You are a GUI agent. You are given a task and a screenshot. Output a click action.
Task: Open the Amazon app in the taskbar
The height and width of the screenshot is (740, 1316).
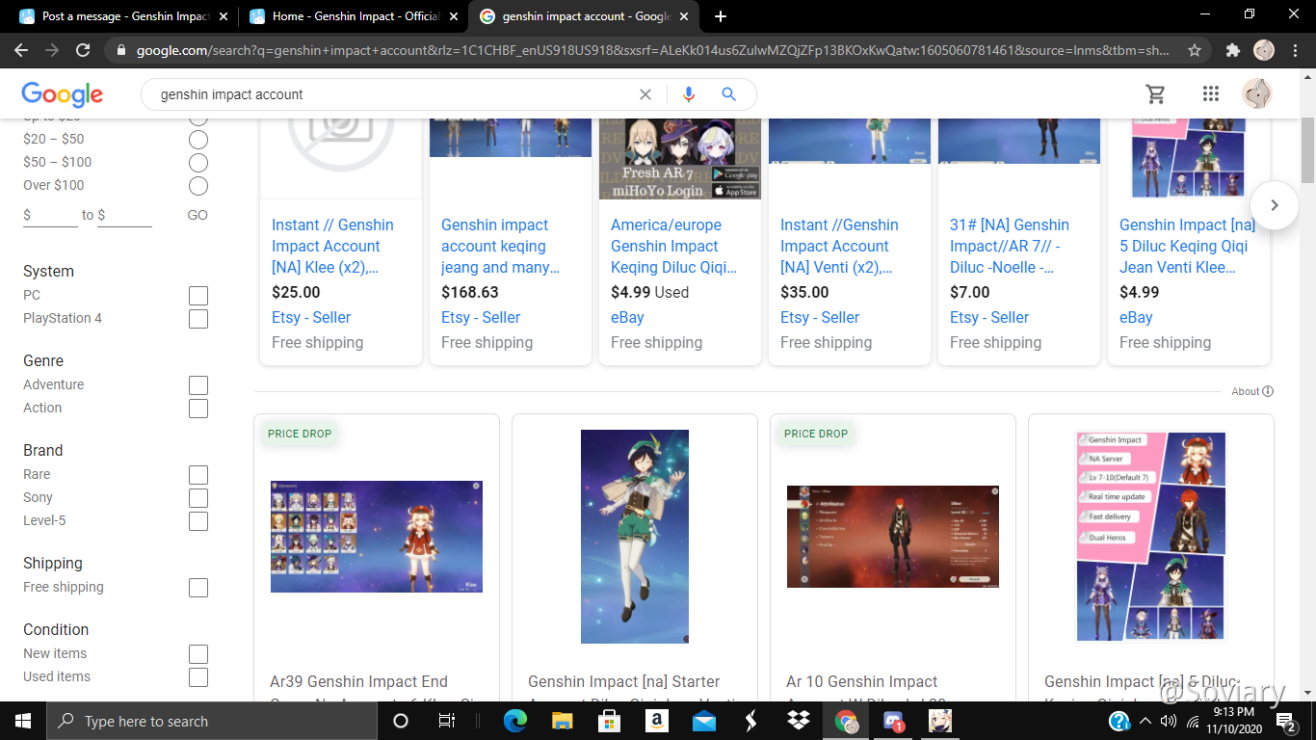[657, 721]
